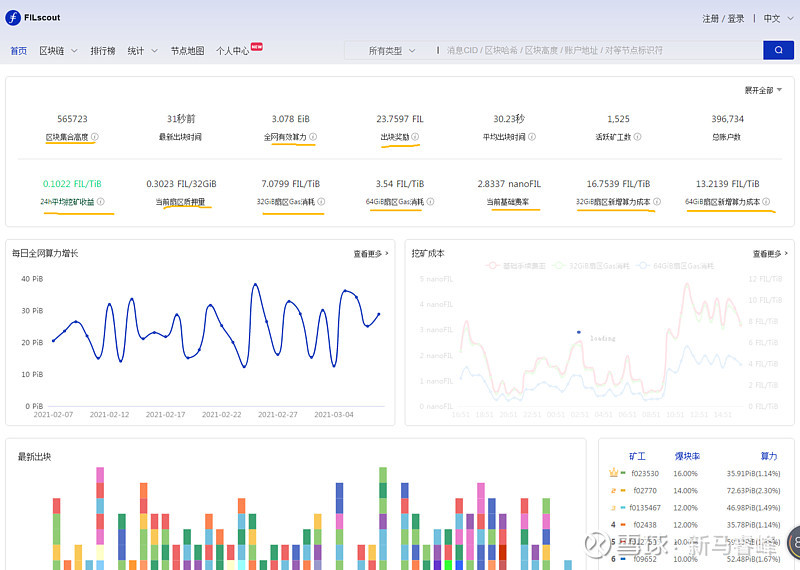800x570 pixels.
Task: Open info icon beside 64GiB扇区Gas消耗
Action: click(x=430, y=202)
